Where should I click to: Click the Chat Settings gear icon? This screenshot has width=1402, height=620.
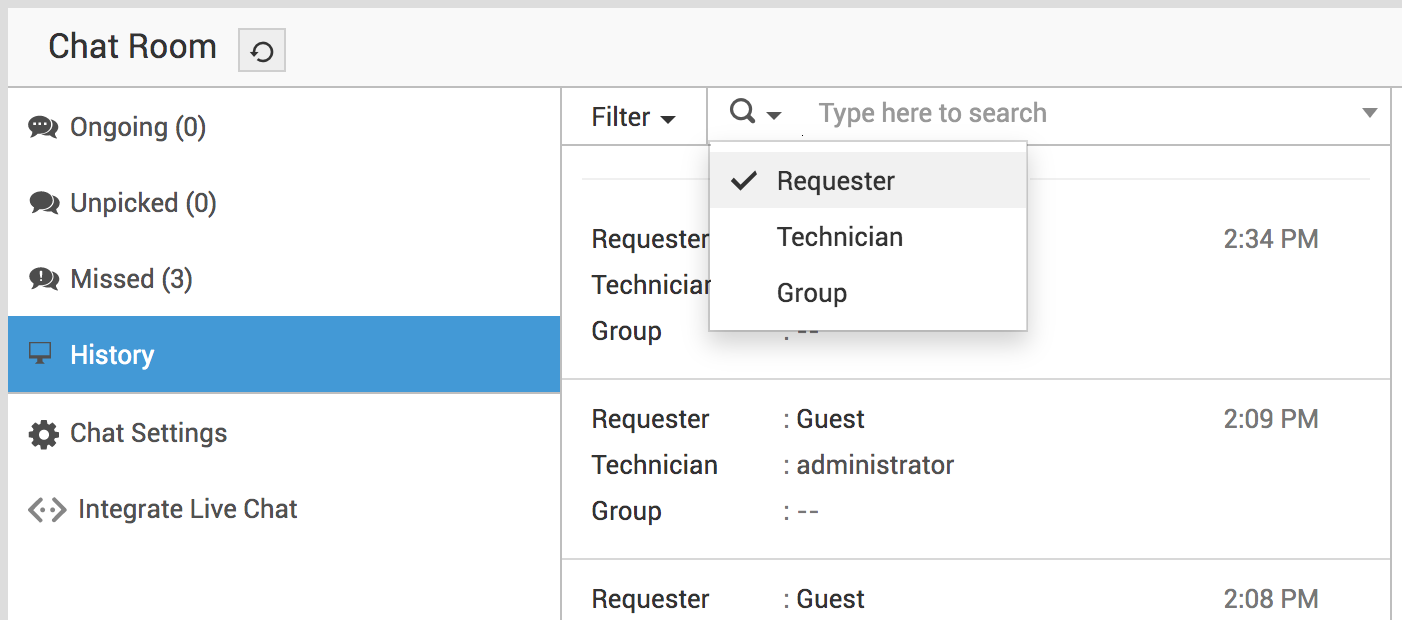coord(44,434)
